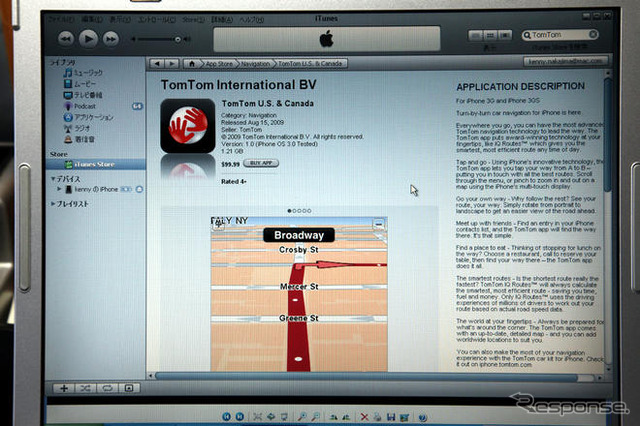
Task: Eject kenny's iPhone
Action: click(139, 189)
